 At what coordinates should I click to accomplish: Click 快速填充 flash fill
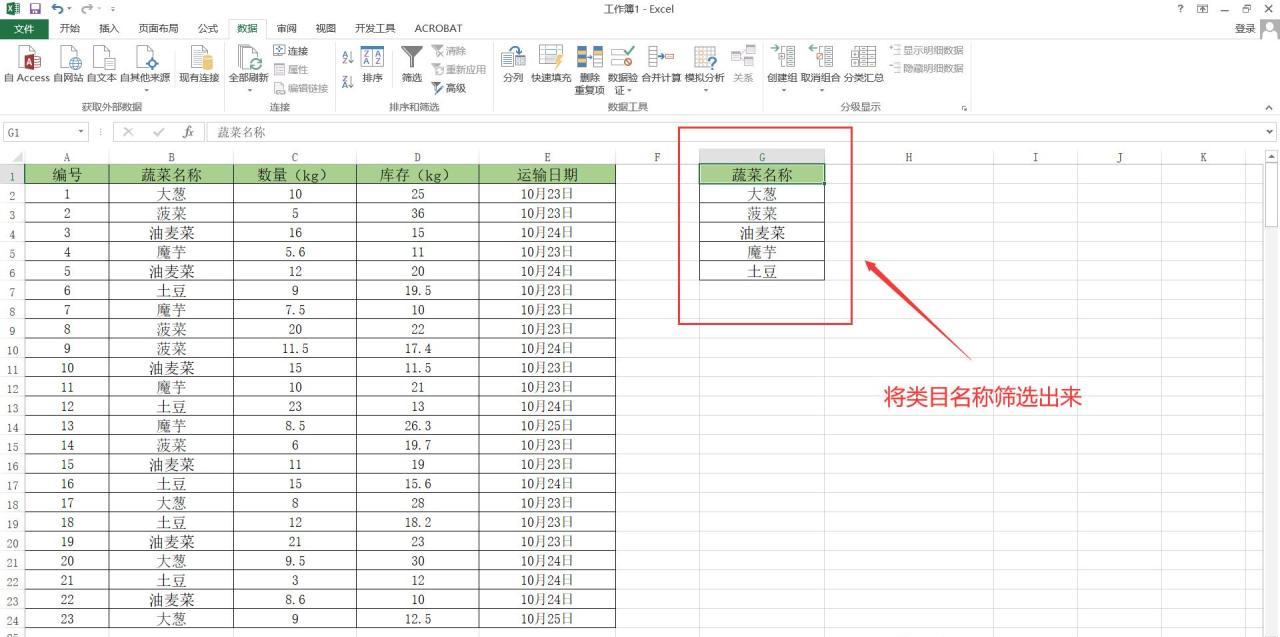(551, 64)
